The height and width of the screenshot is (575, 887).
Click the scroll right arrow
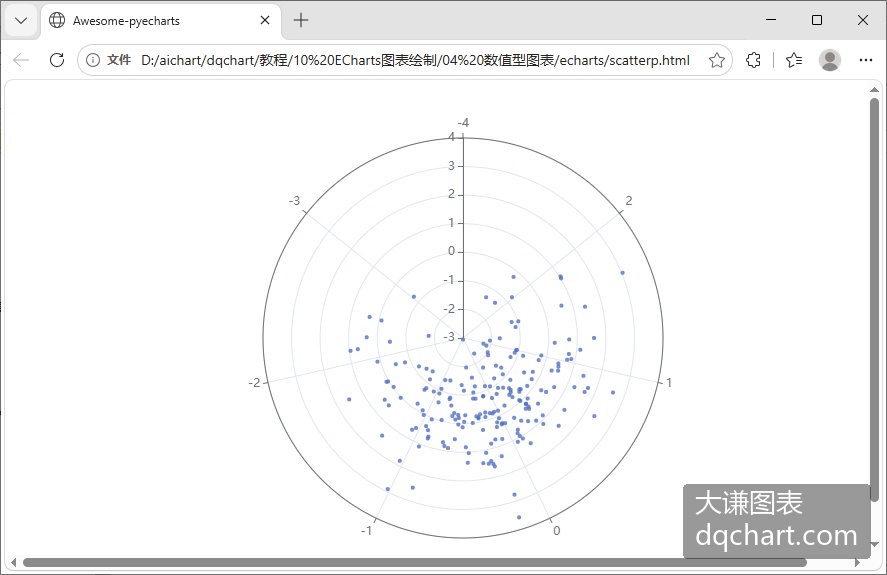(858, 563)
